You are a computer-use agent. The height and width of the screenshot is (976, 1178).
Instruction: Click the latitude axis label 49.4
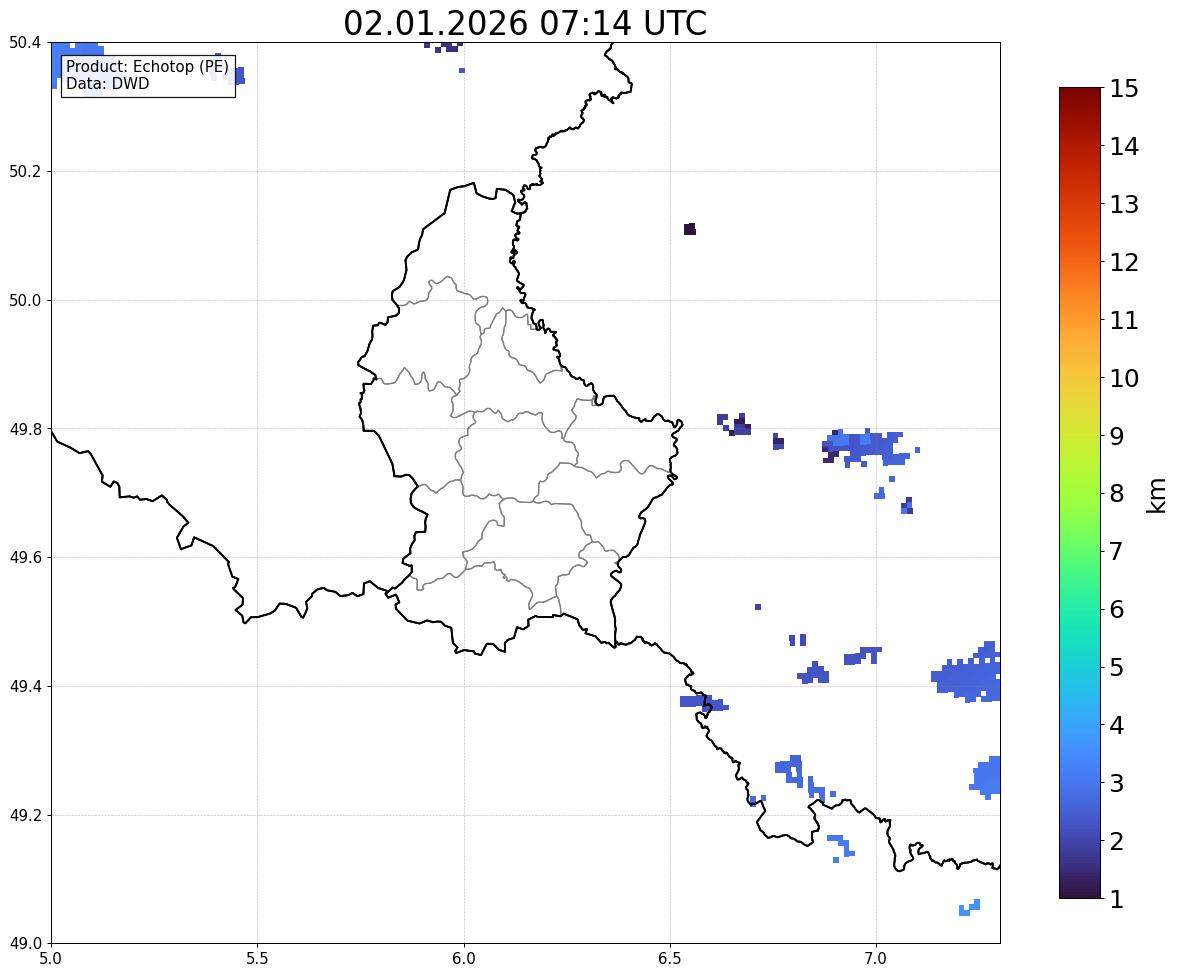pyautogui.click(x=25, y=687)
